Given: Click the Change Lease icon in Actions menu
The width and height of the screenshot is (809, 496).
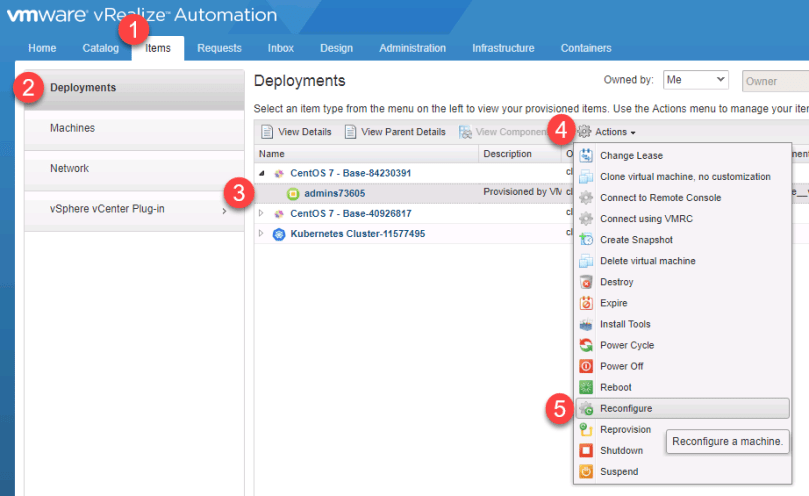Looking at the screenshot, I should (x=587, y=156).
